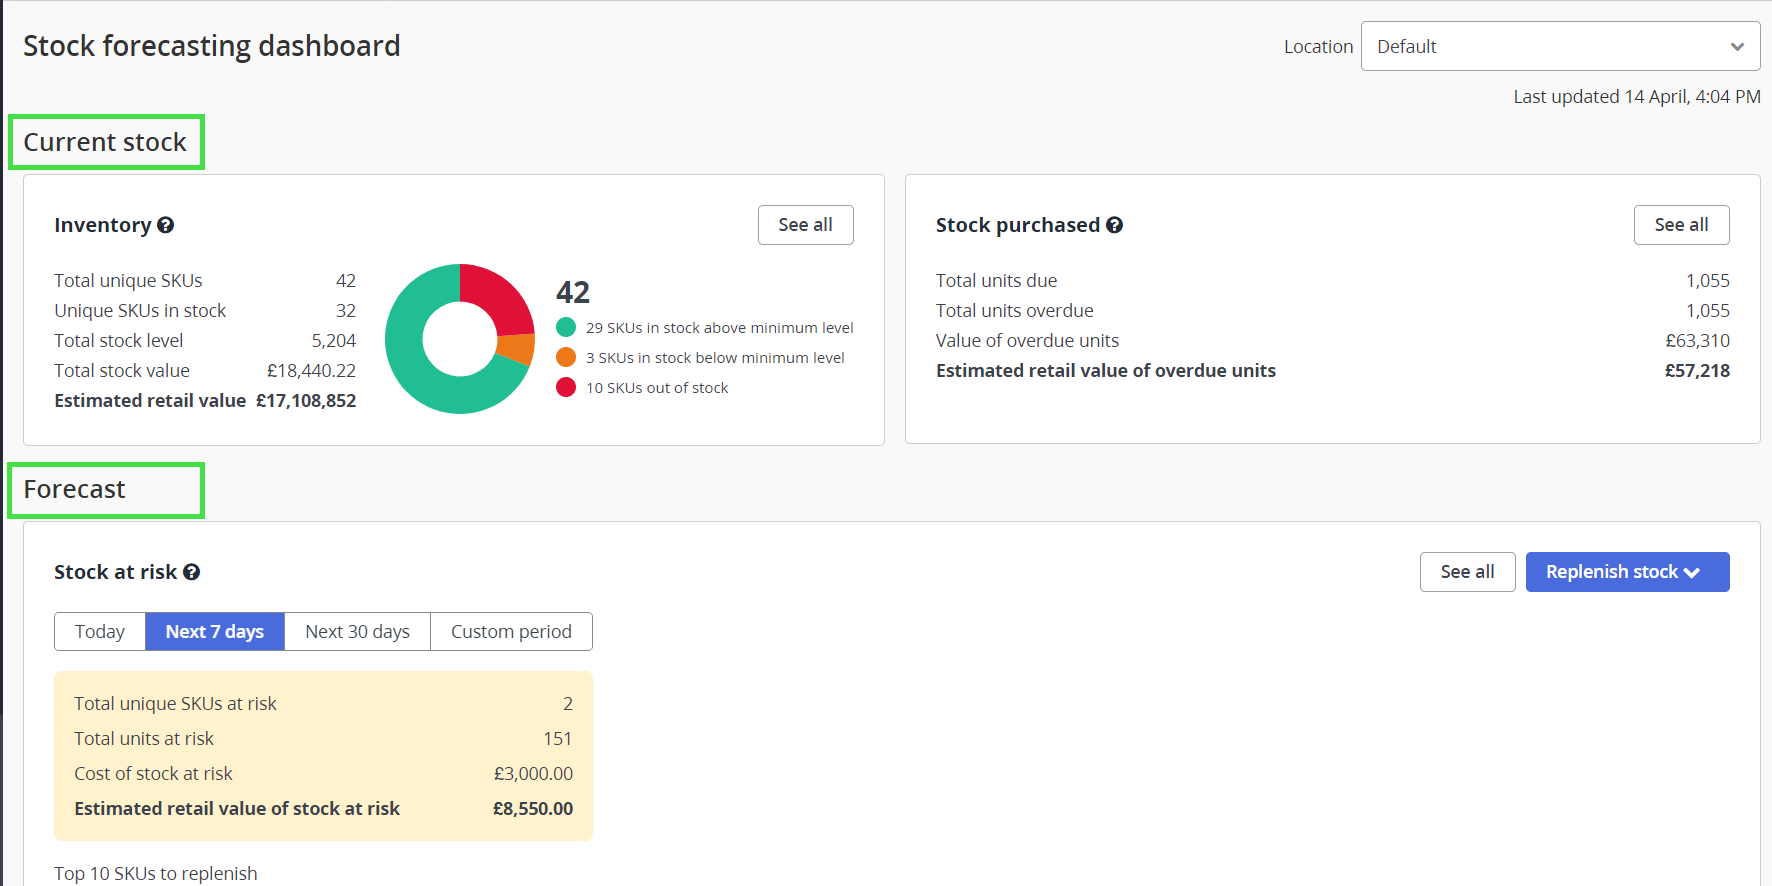
Task: Open the Location dropdown set to Default
Action: [1559, 47]
